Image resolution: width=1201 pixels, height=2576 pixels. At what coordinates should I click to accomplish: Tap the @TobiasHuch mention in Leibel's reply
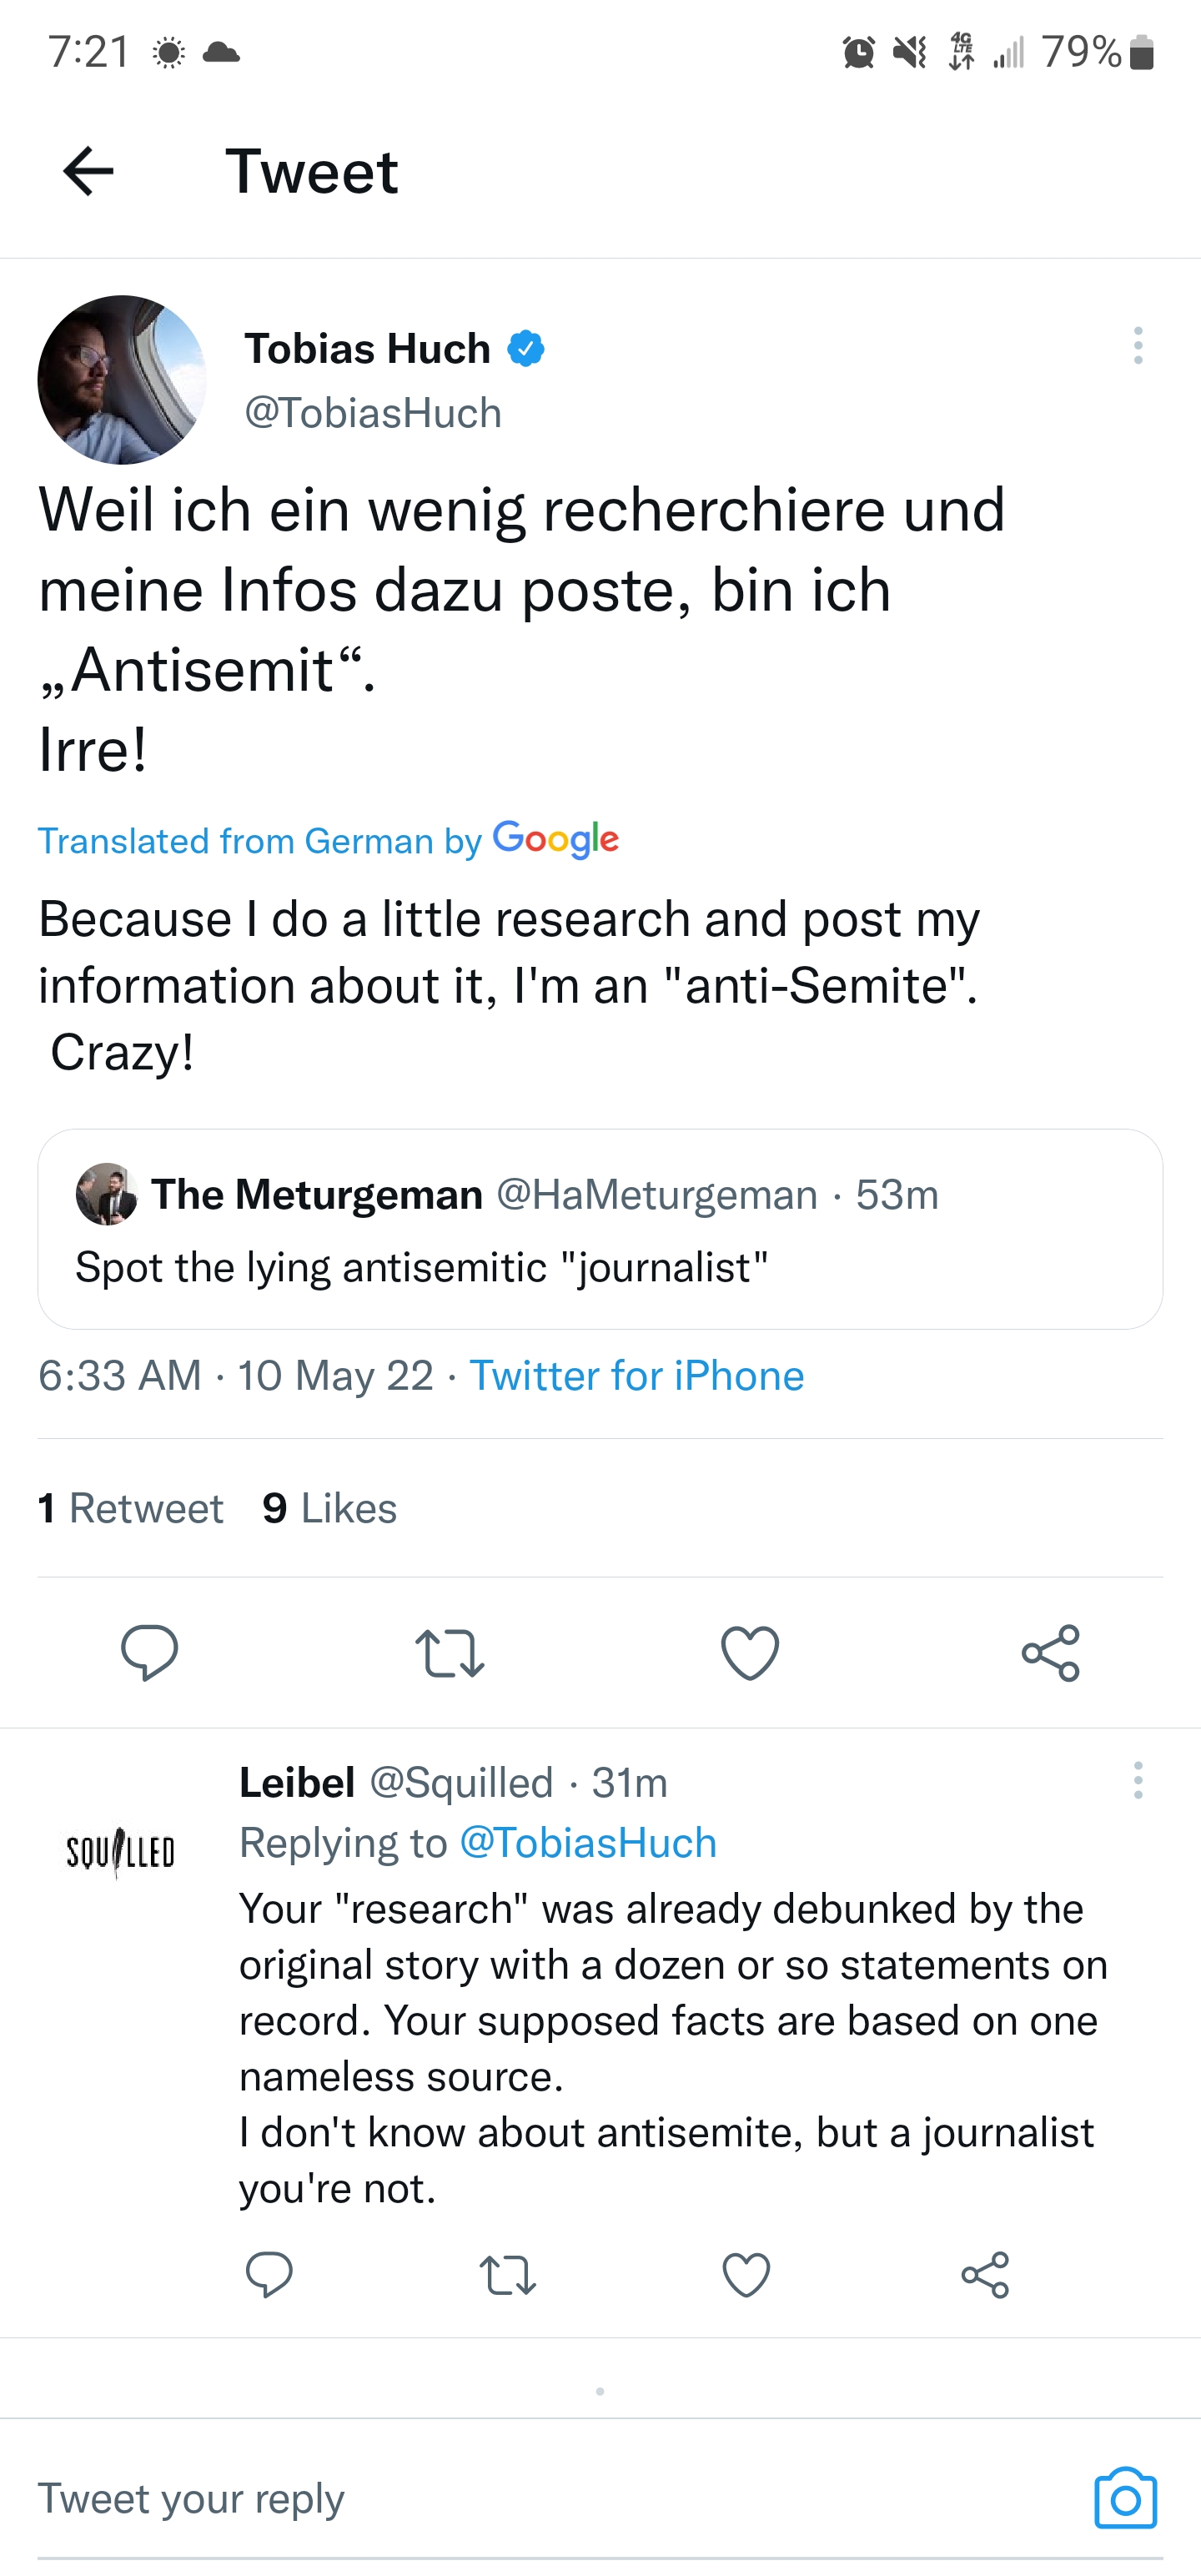coord(588,1843)
